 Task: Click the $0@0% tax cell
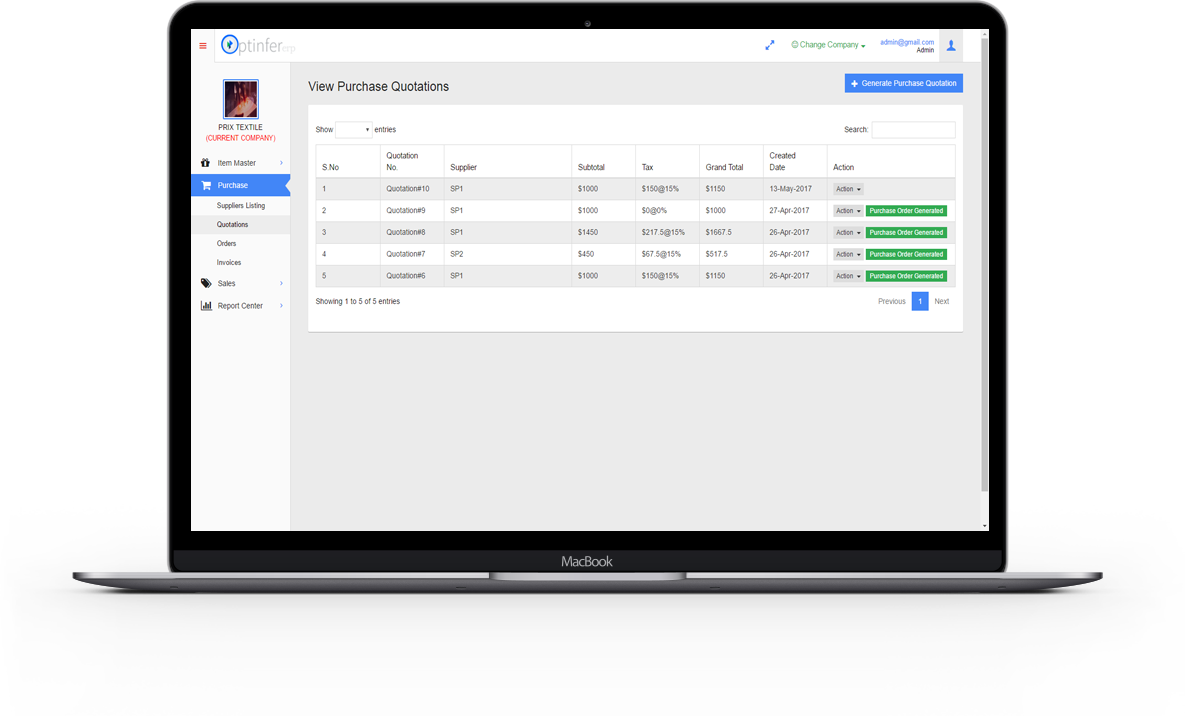click(667, 211)
